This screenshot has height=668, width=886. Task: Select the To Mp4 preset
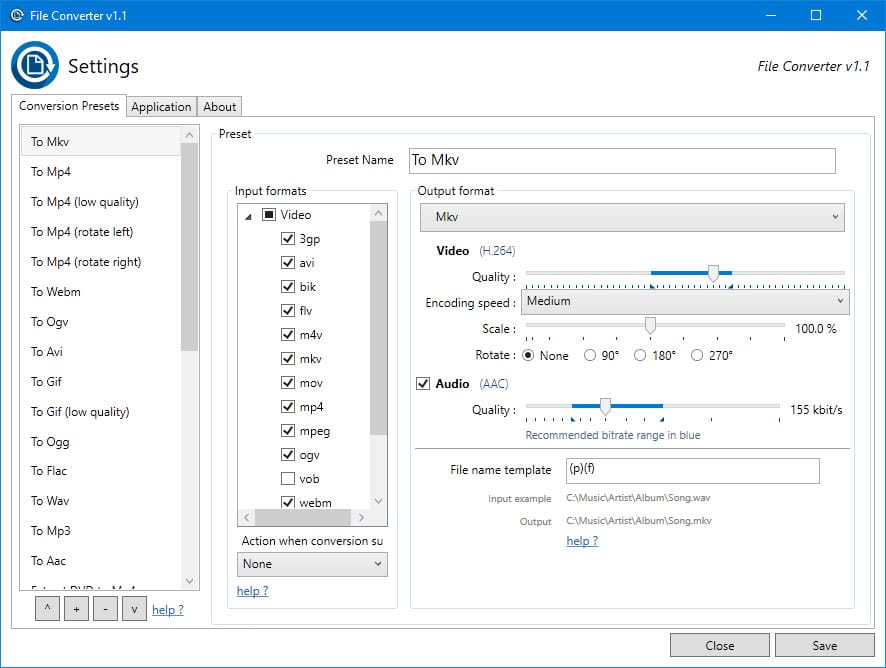tap(101, 171)
